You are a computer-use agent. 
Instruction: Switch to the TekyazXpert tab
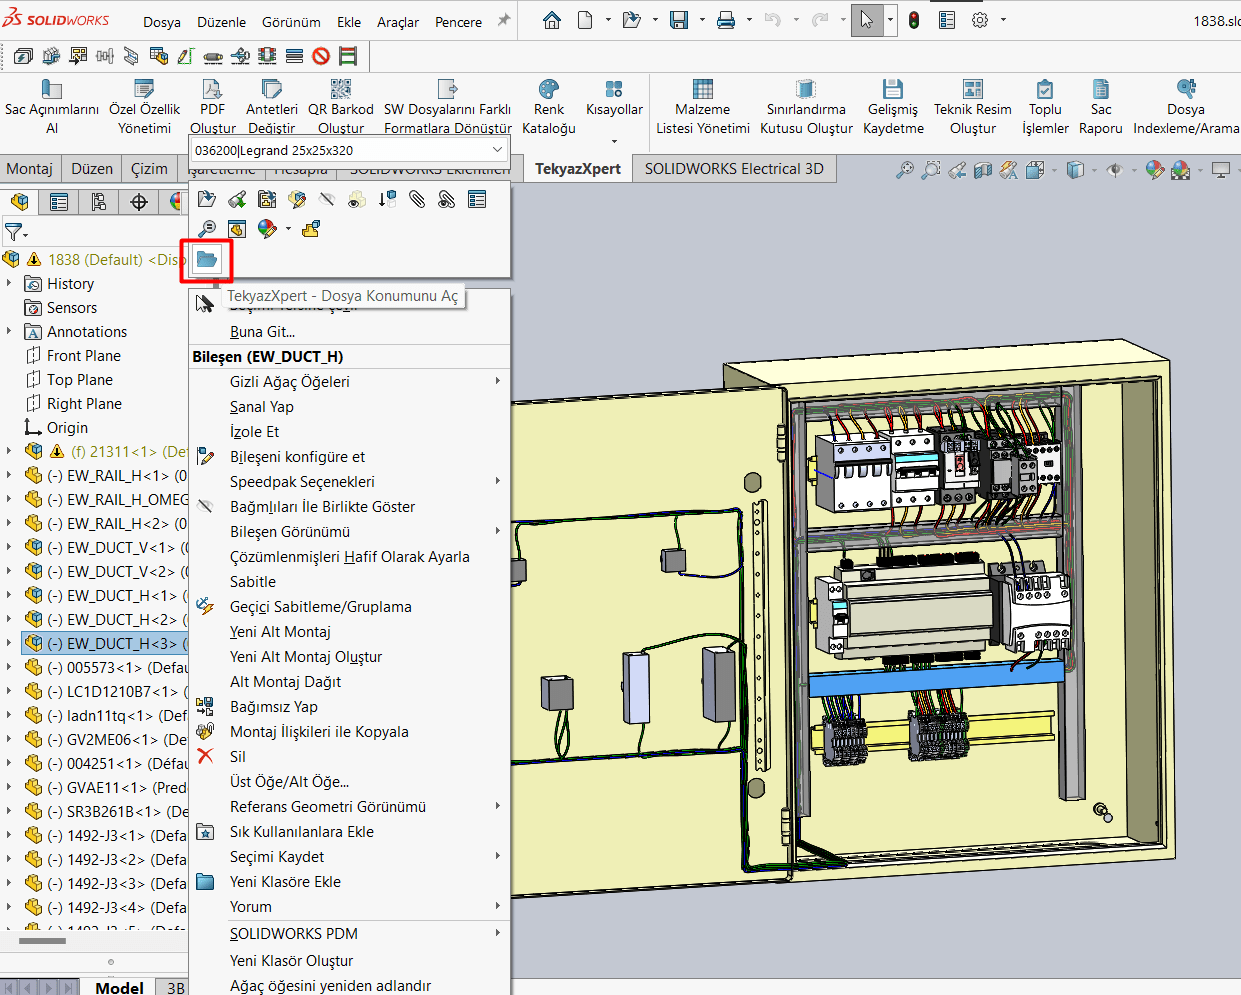point(578,169)
